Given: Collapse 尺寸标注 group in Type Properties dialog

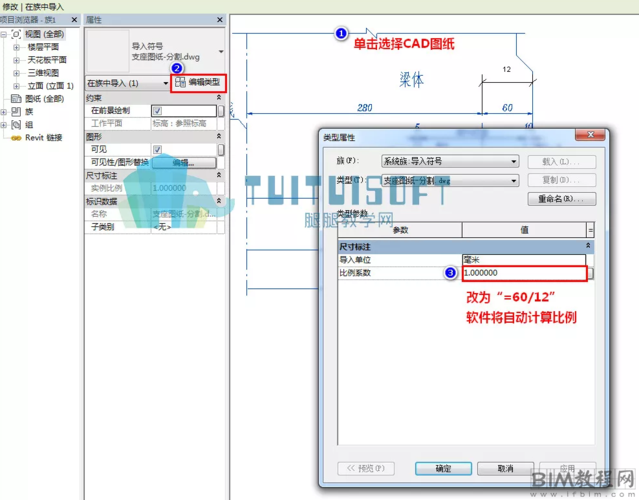Looking at the screenshot, I should [588, 245].
